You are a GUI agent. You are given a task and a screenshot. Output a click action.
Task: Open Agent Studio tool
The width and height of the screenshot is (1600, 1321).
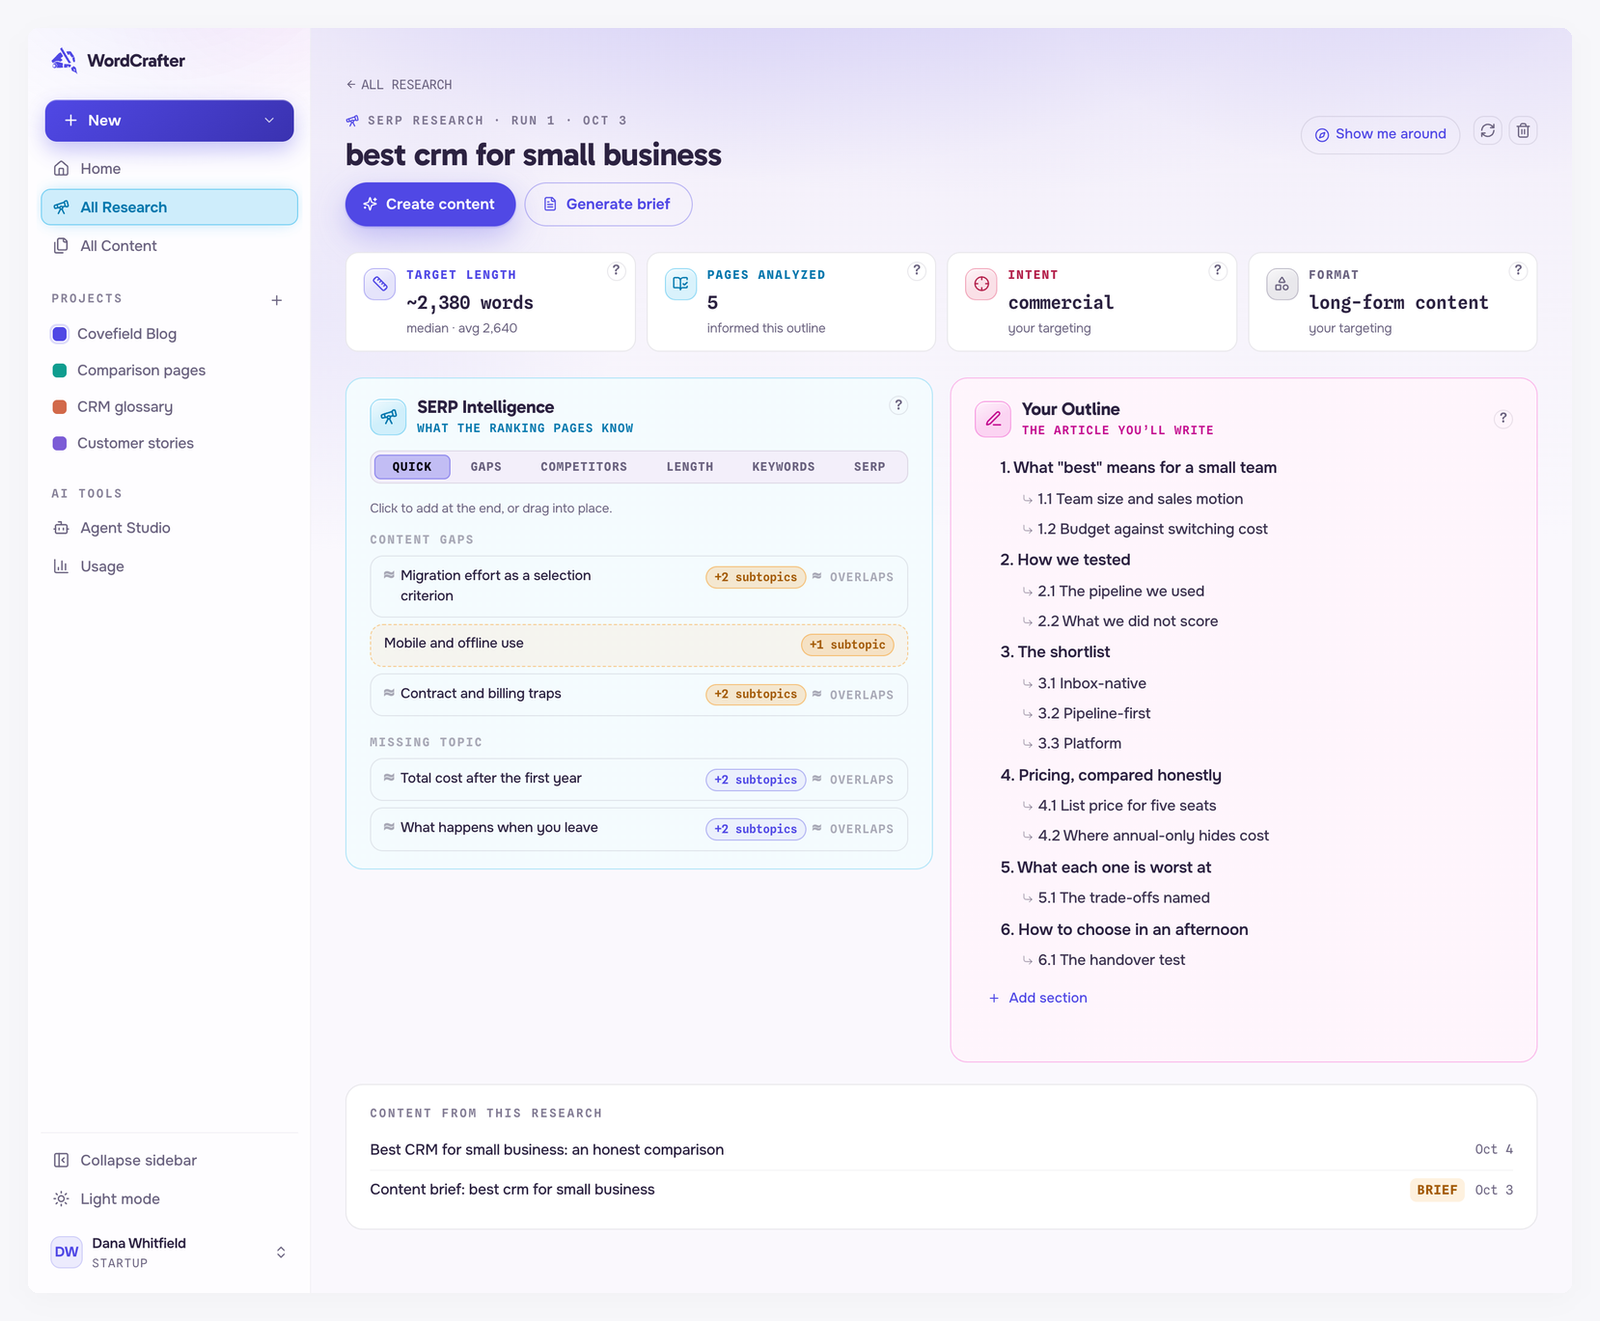[169, 528]
